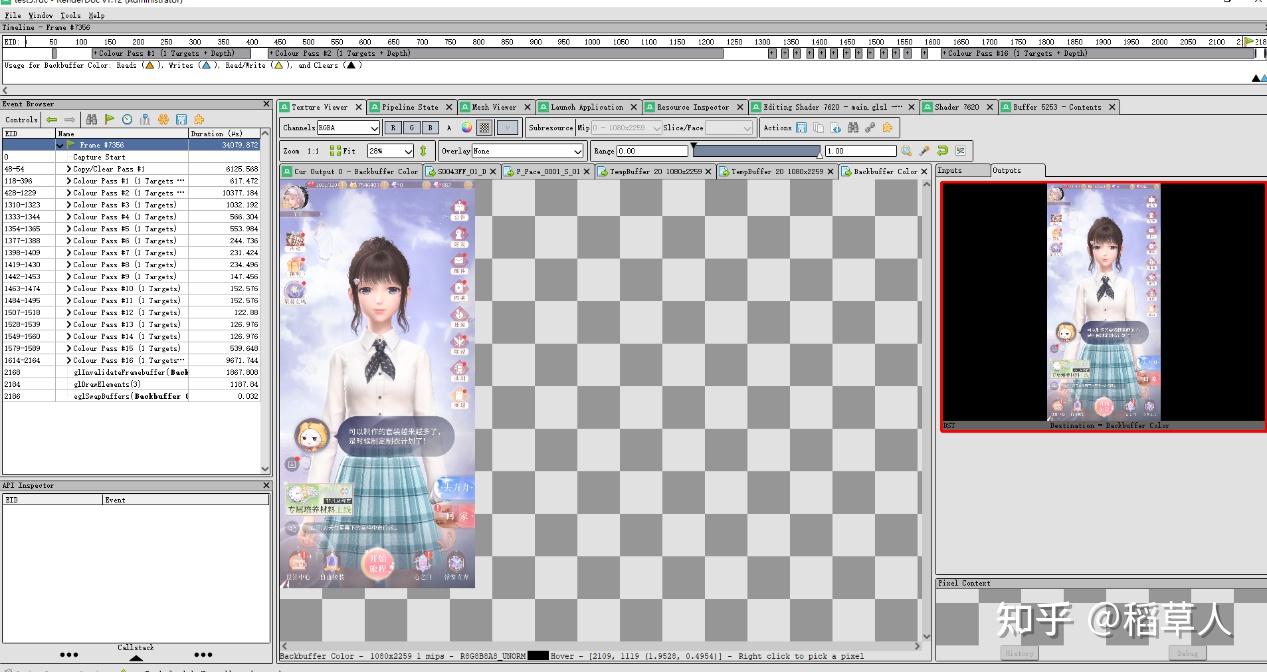
Task: Open Find with the binoculars icon in Event Browser
Action: click(91, 119)
